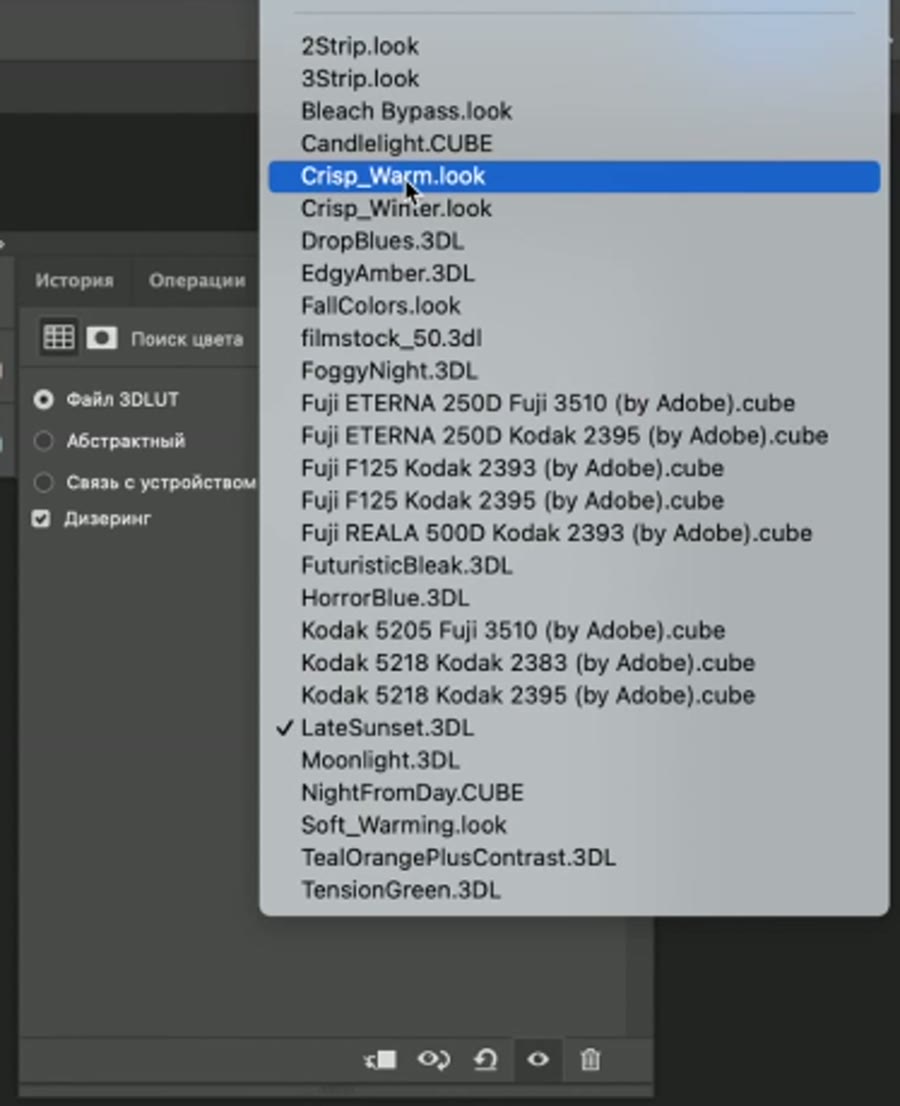
Task: Apply Soft_Warming.look
Action: coord(574,825)
